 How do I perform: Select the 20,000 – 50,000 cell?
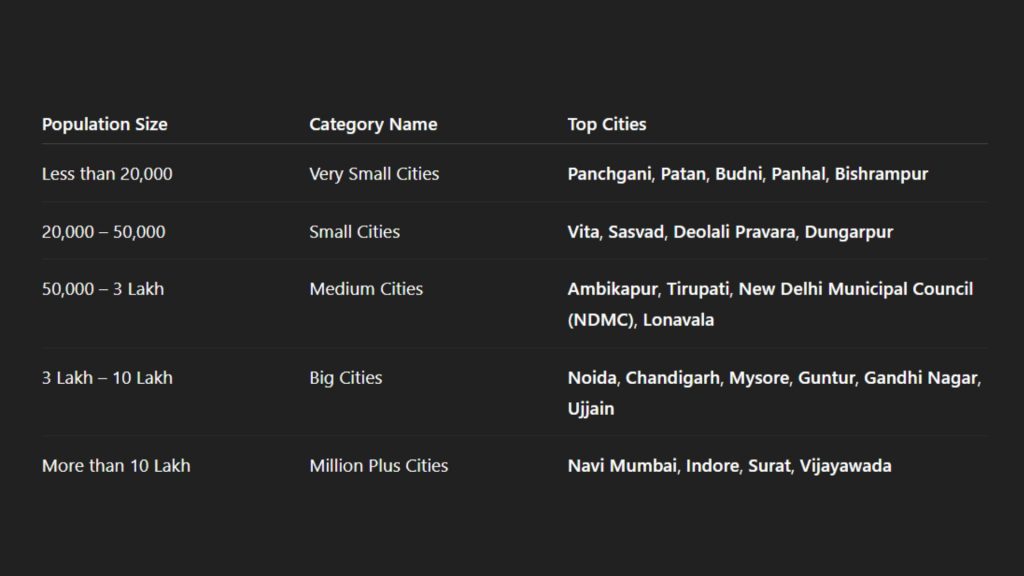tap(103, 232)
